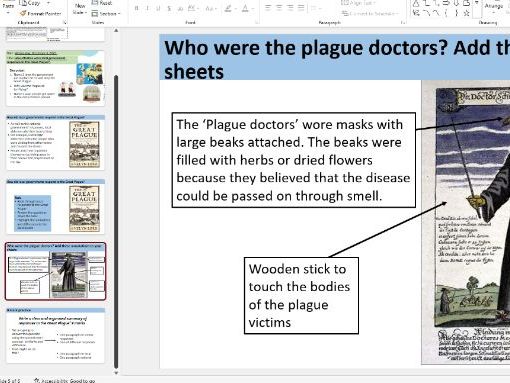
Task: Select the map slide thumbnail
Action: [x=55, y=78]
